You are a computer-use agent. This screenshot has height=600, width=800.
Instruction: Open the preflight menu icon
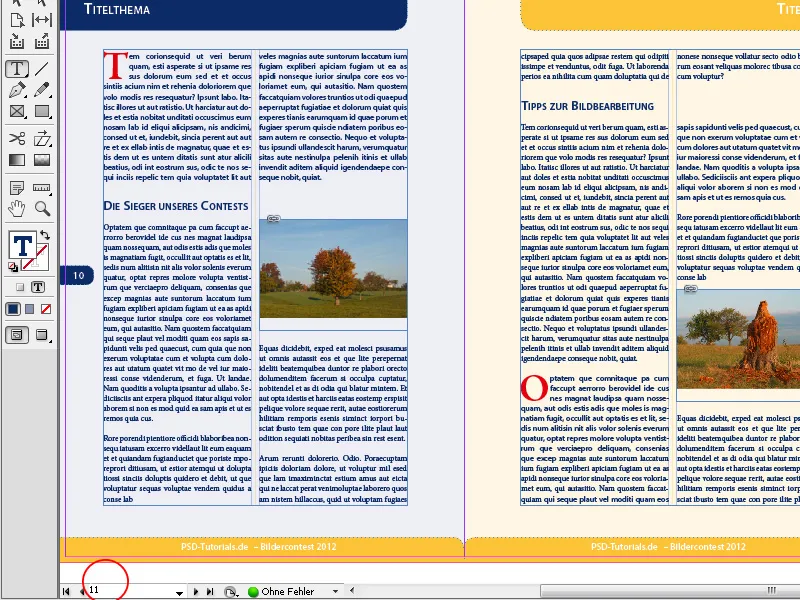click(x=231, y=592)
